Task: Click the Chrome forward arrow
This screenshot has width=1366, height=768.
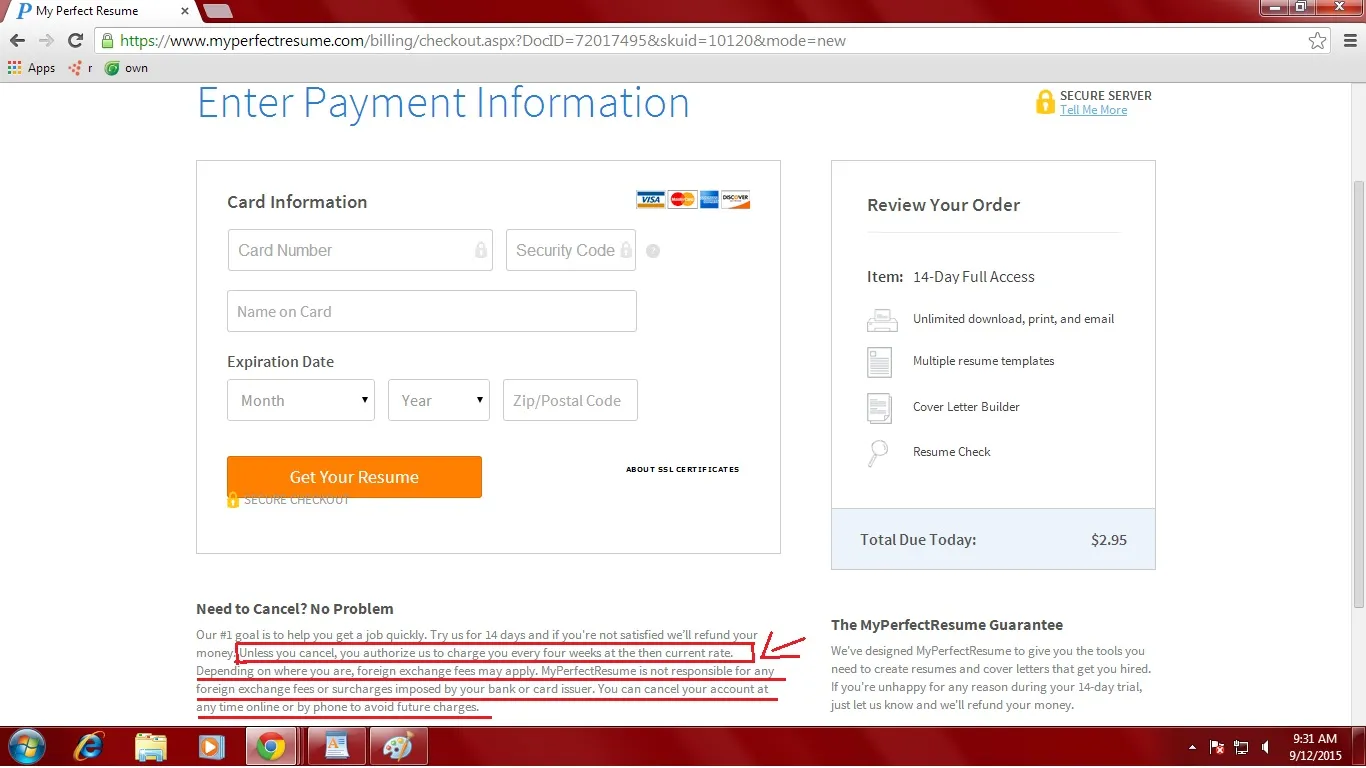Action: point(46,40)
